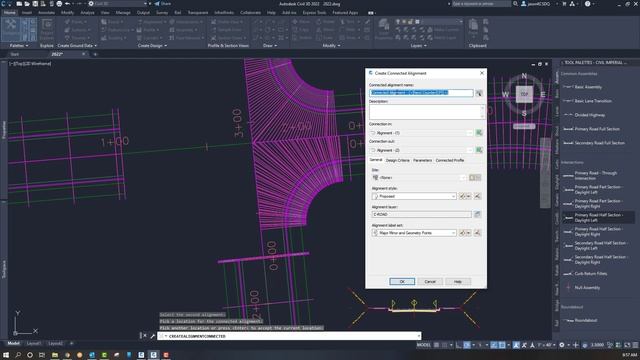Click the TOP face of the ViewCube
This screenshot has height=360, width=640.
(524, 94)
